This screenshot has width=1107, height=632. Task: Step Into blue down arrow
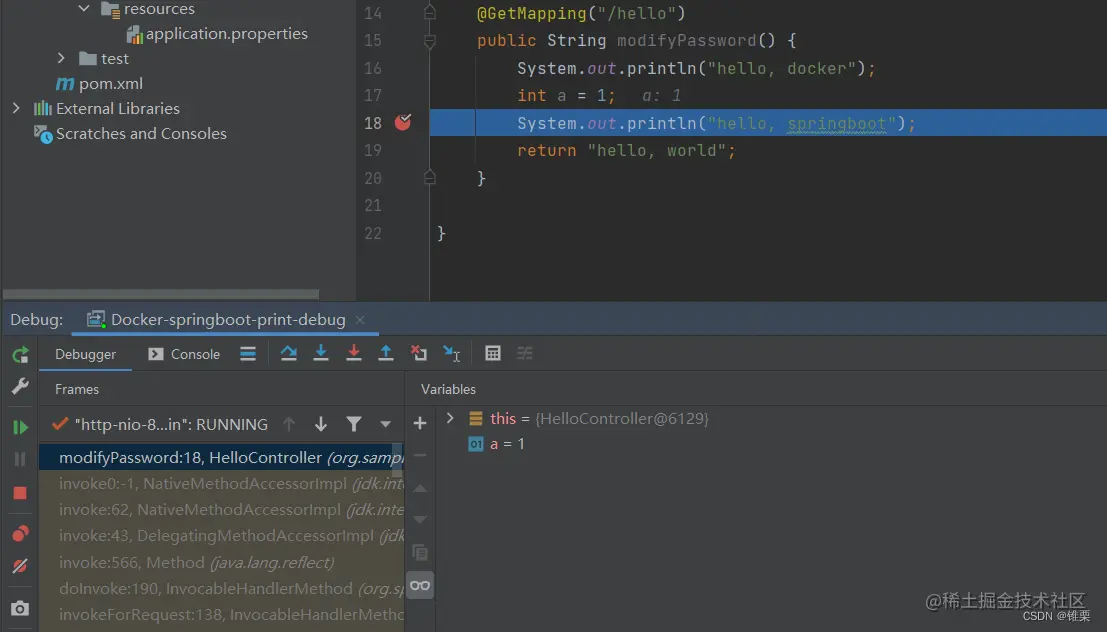pos(321,353)
